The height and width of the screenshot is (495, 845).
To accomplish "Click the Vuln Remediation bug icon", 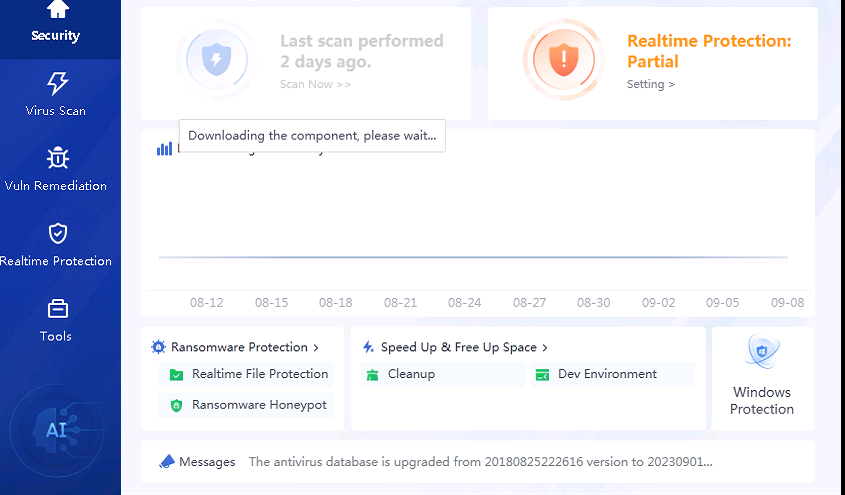I will pos(57,158).
